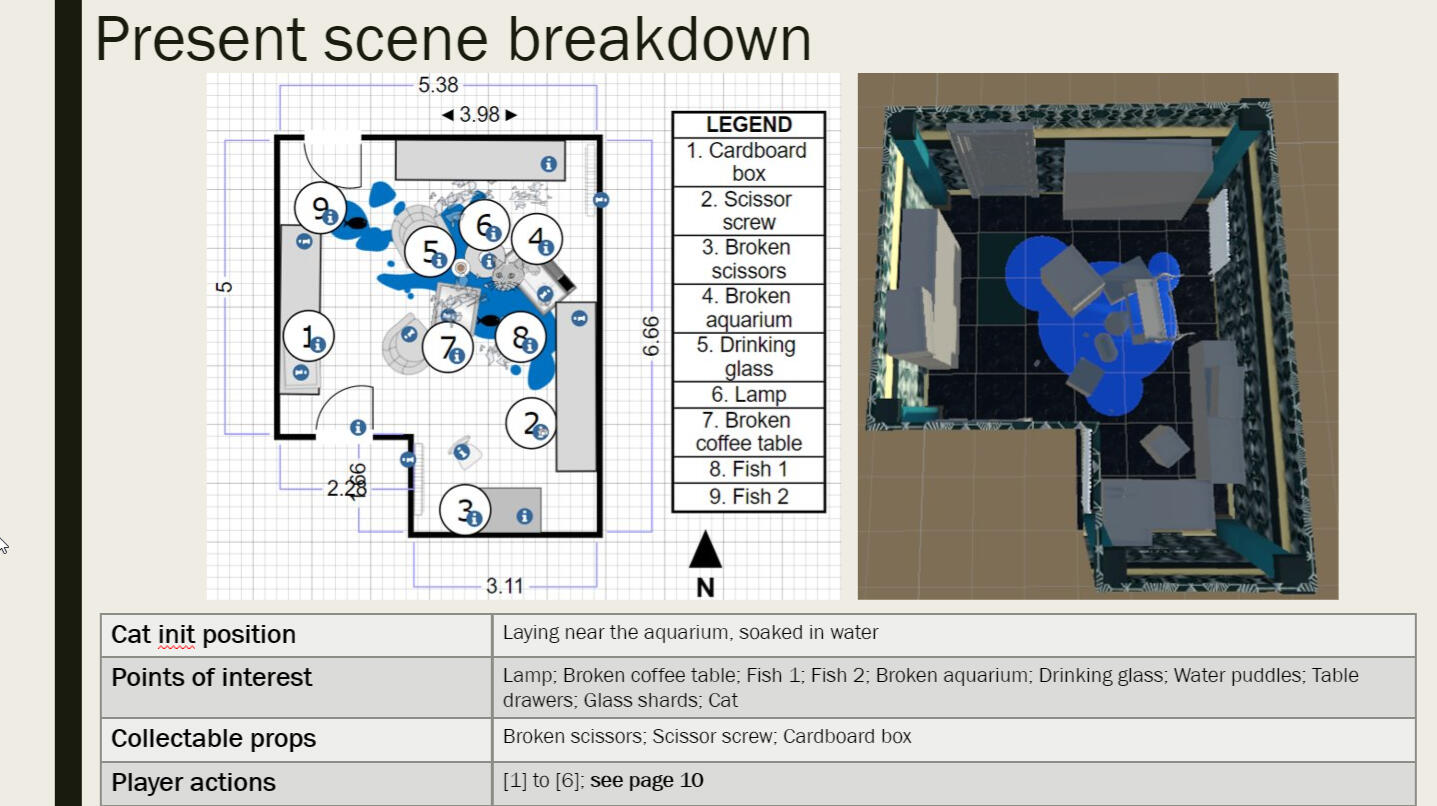The image size is (1437, 806).
Task: Click info icon on the top wall cabinet
Action: point(548,163)
